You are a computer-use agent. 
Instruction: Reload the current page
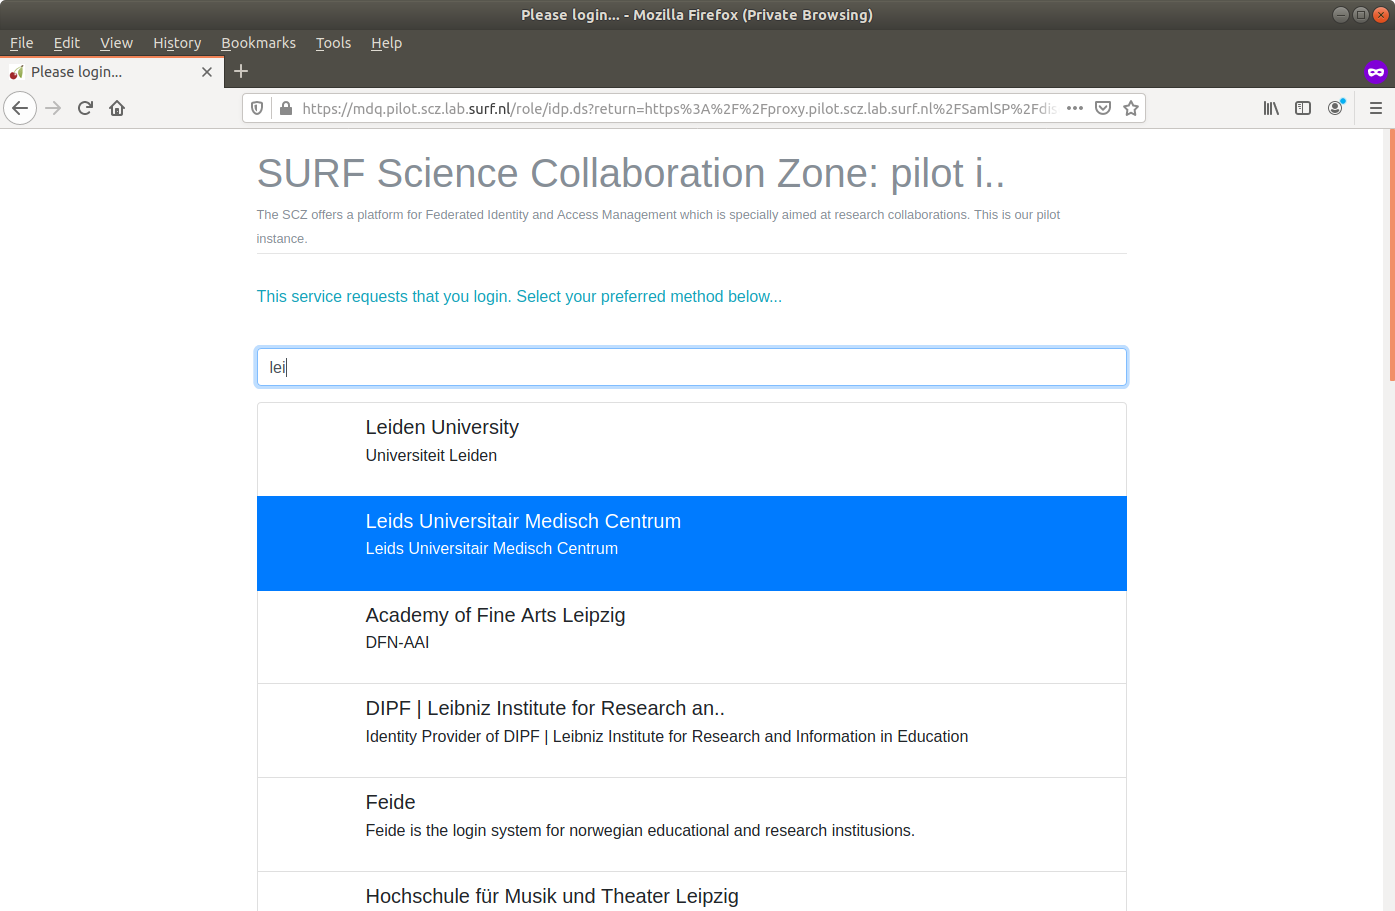click(x=85, y=108)
